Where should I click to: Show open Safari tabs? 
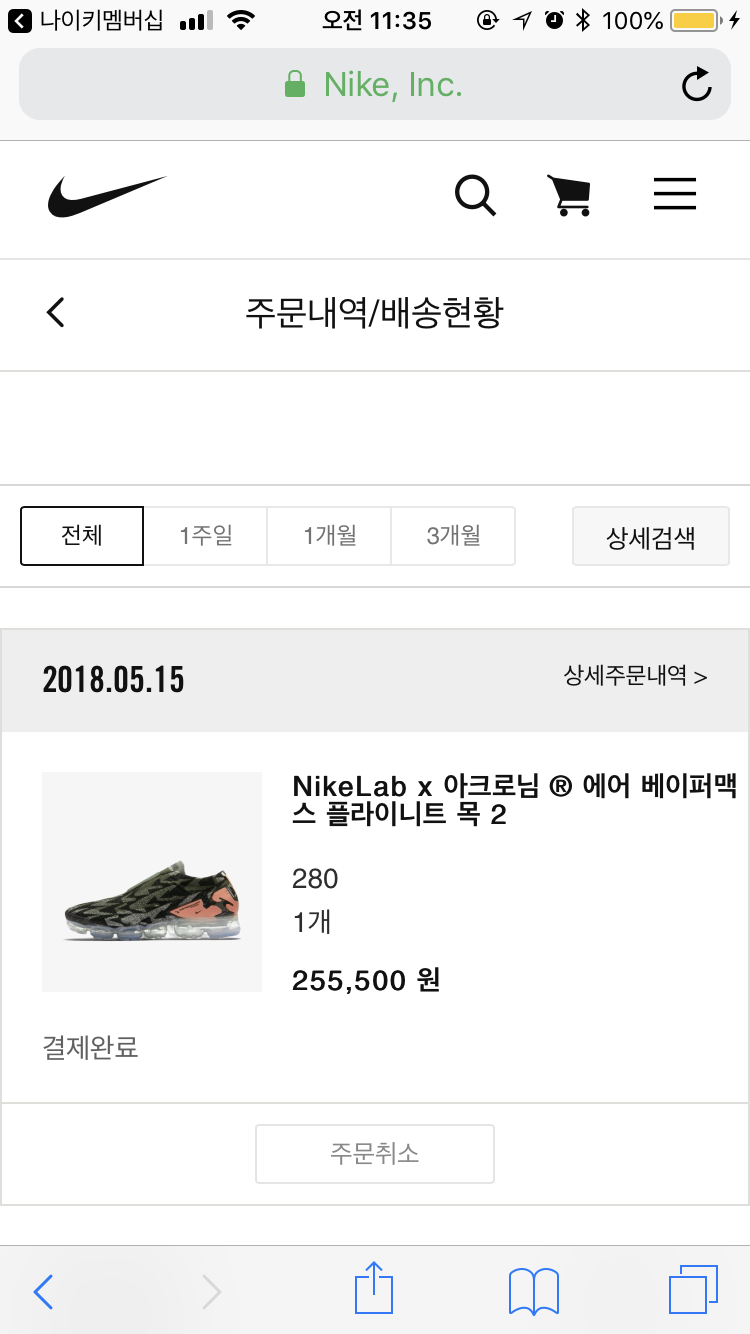tap(692, 1290)
